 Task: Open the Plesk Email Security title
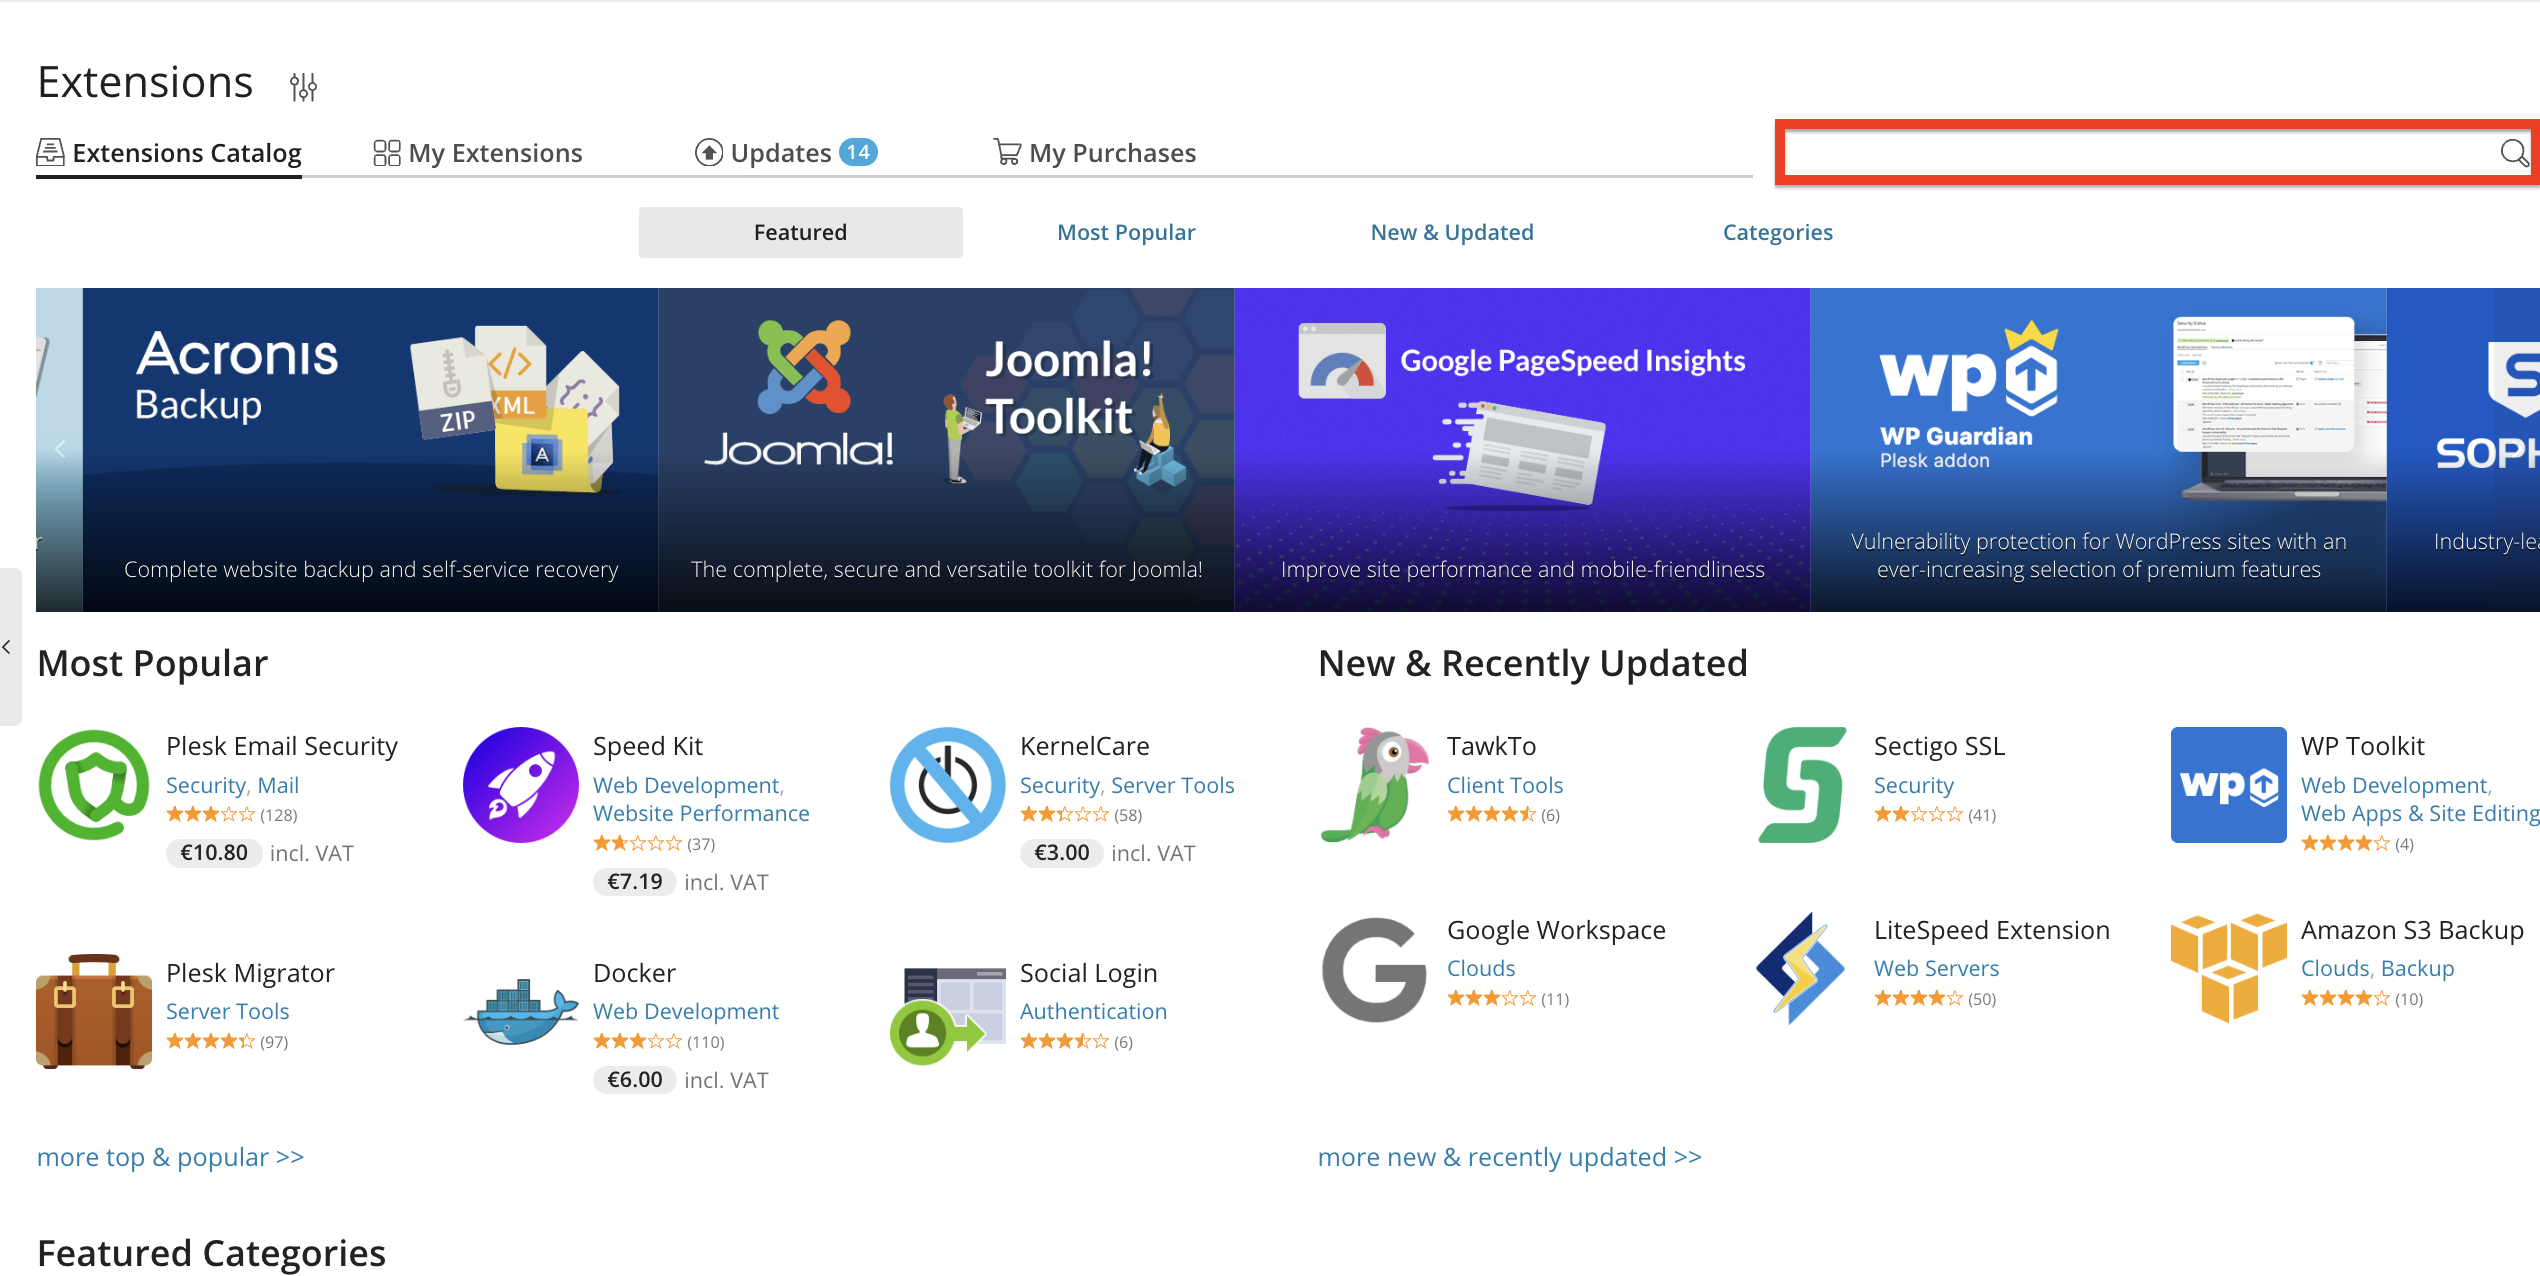tap(282, 746)
